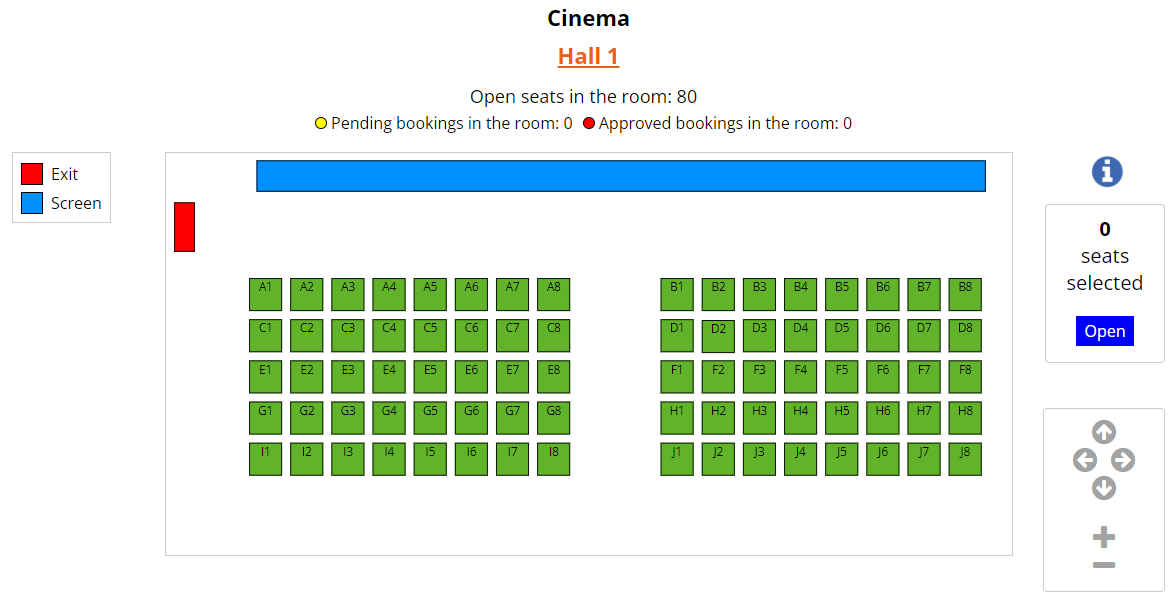
Task: Click the blue screen bar
Action: pos(620,176)
